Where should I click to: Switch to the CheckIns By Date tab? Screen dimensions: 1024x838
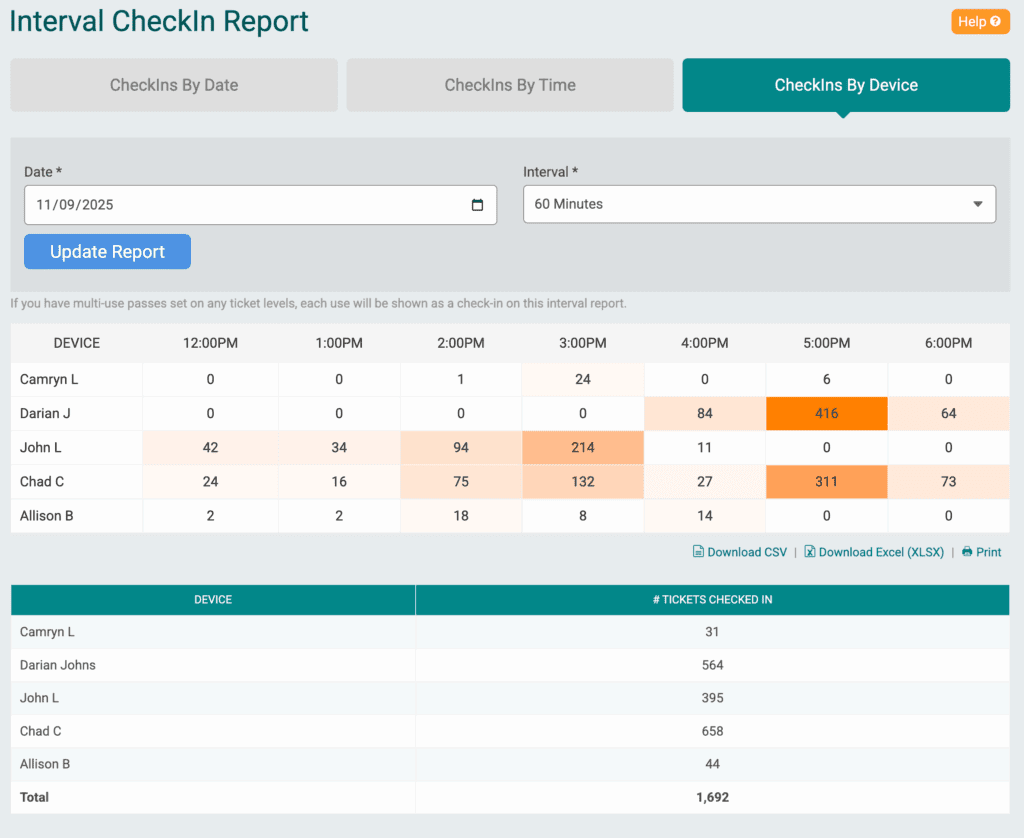pos(173,85)
